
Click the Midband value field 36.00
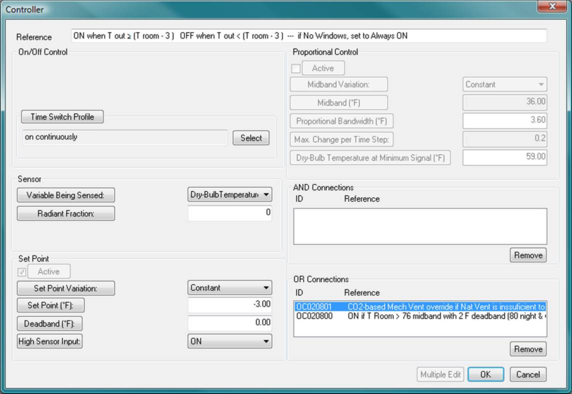[x=505, y=102]
